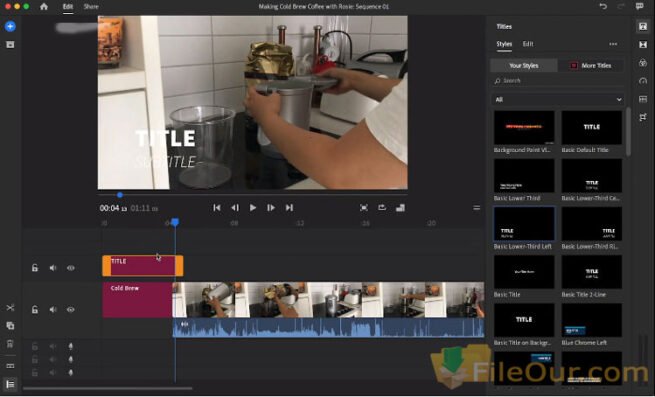Mute the first audio track

pos(53,346)
